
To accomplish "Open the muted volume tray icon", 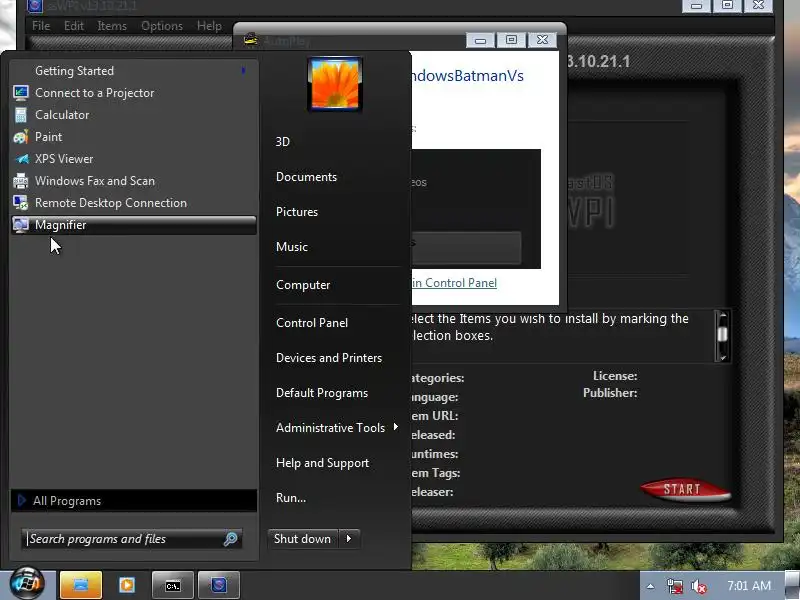I will click(698, 586).
